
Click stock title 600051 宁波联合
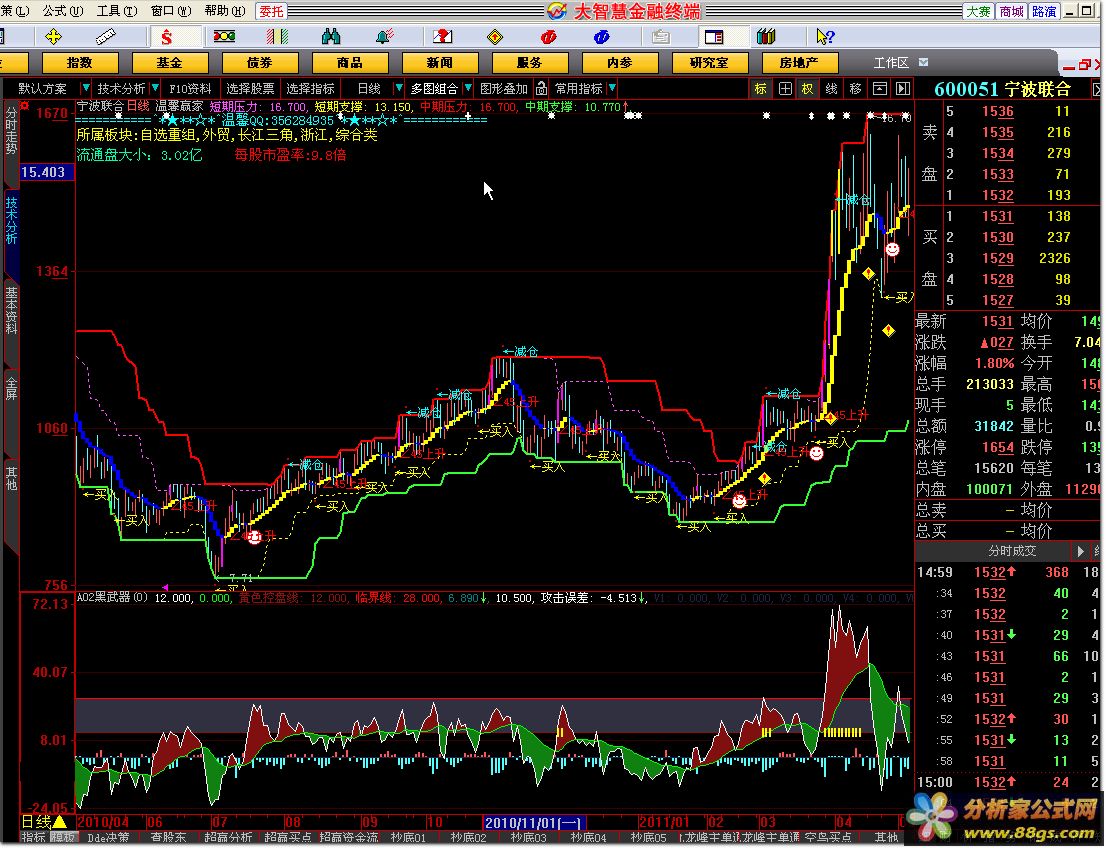tap(1002, 89)
